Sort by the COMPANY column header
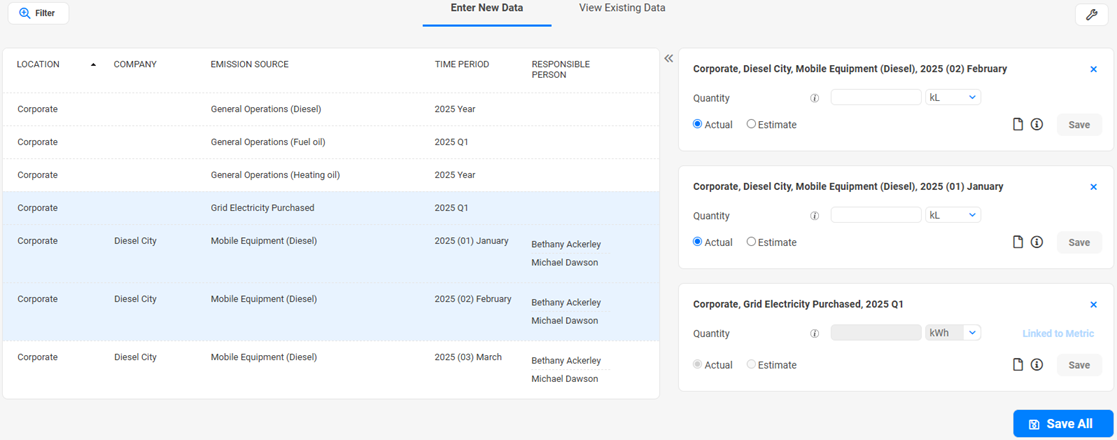 (x=135, y=64)
